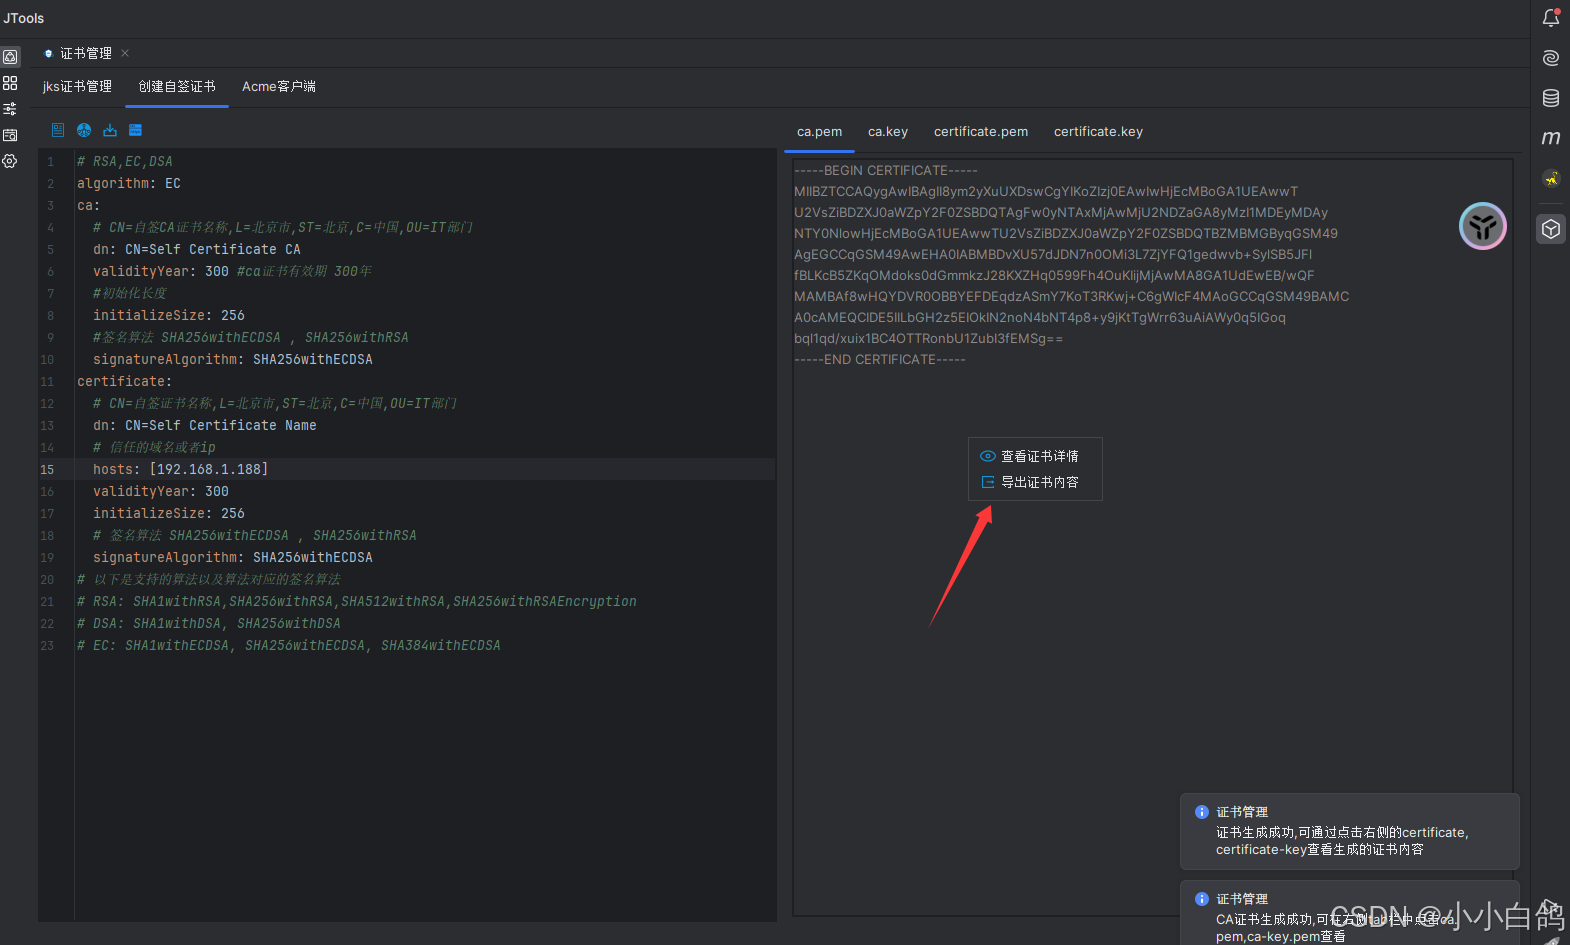Select 查看证书详情 from the context menu
This screenshot has height=945, width=1570.
pyautogui.click(x=1039, y=456)
